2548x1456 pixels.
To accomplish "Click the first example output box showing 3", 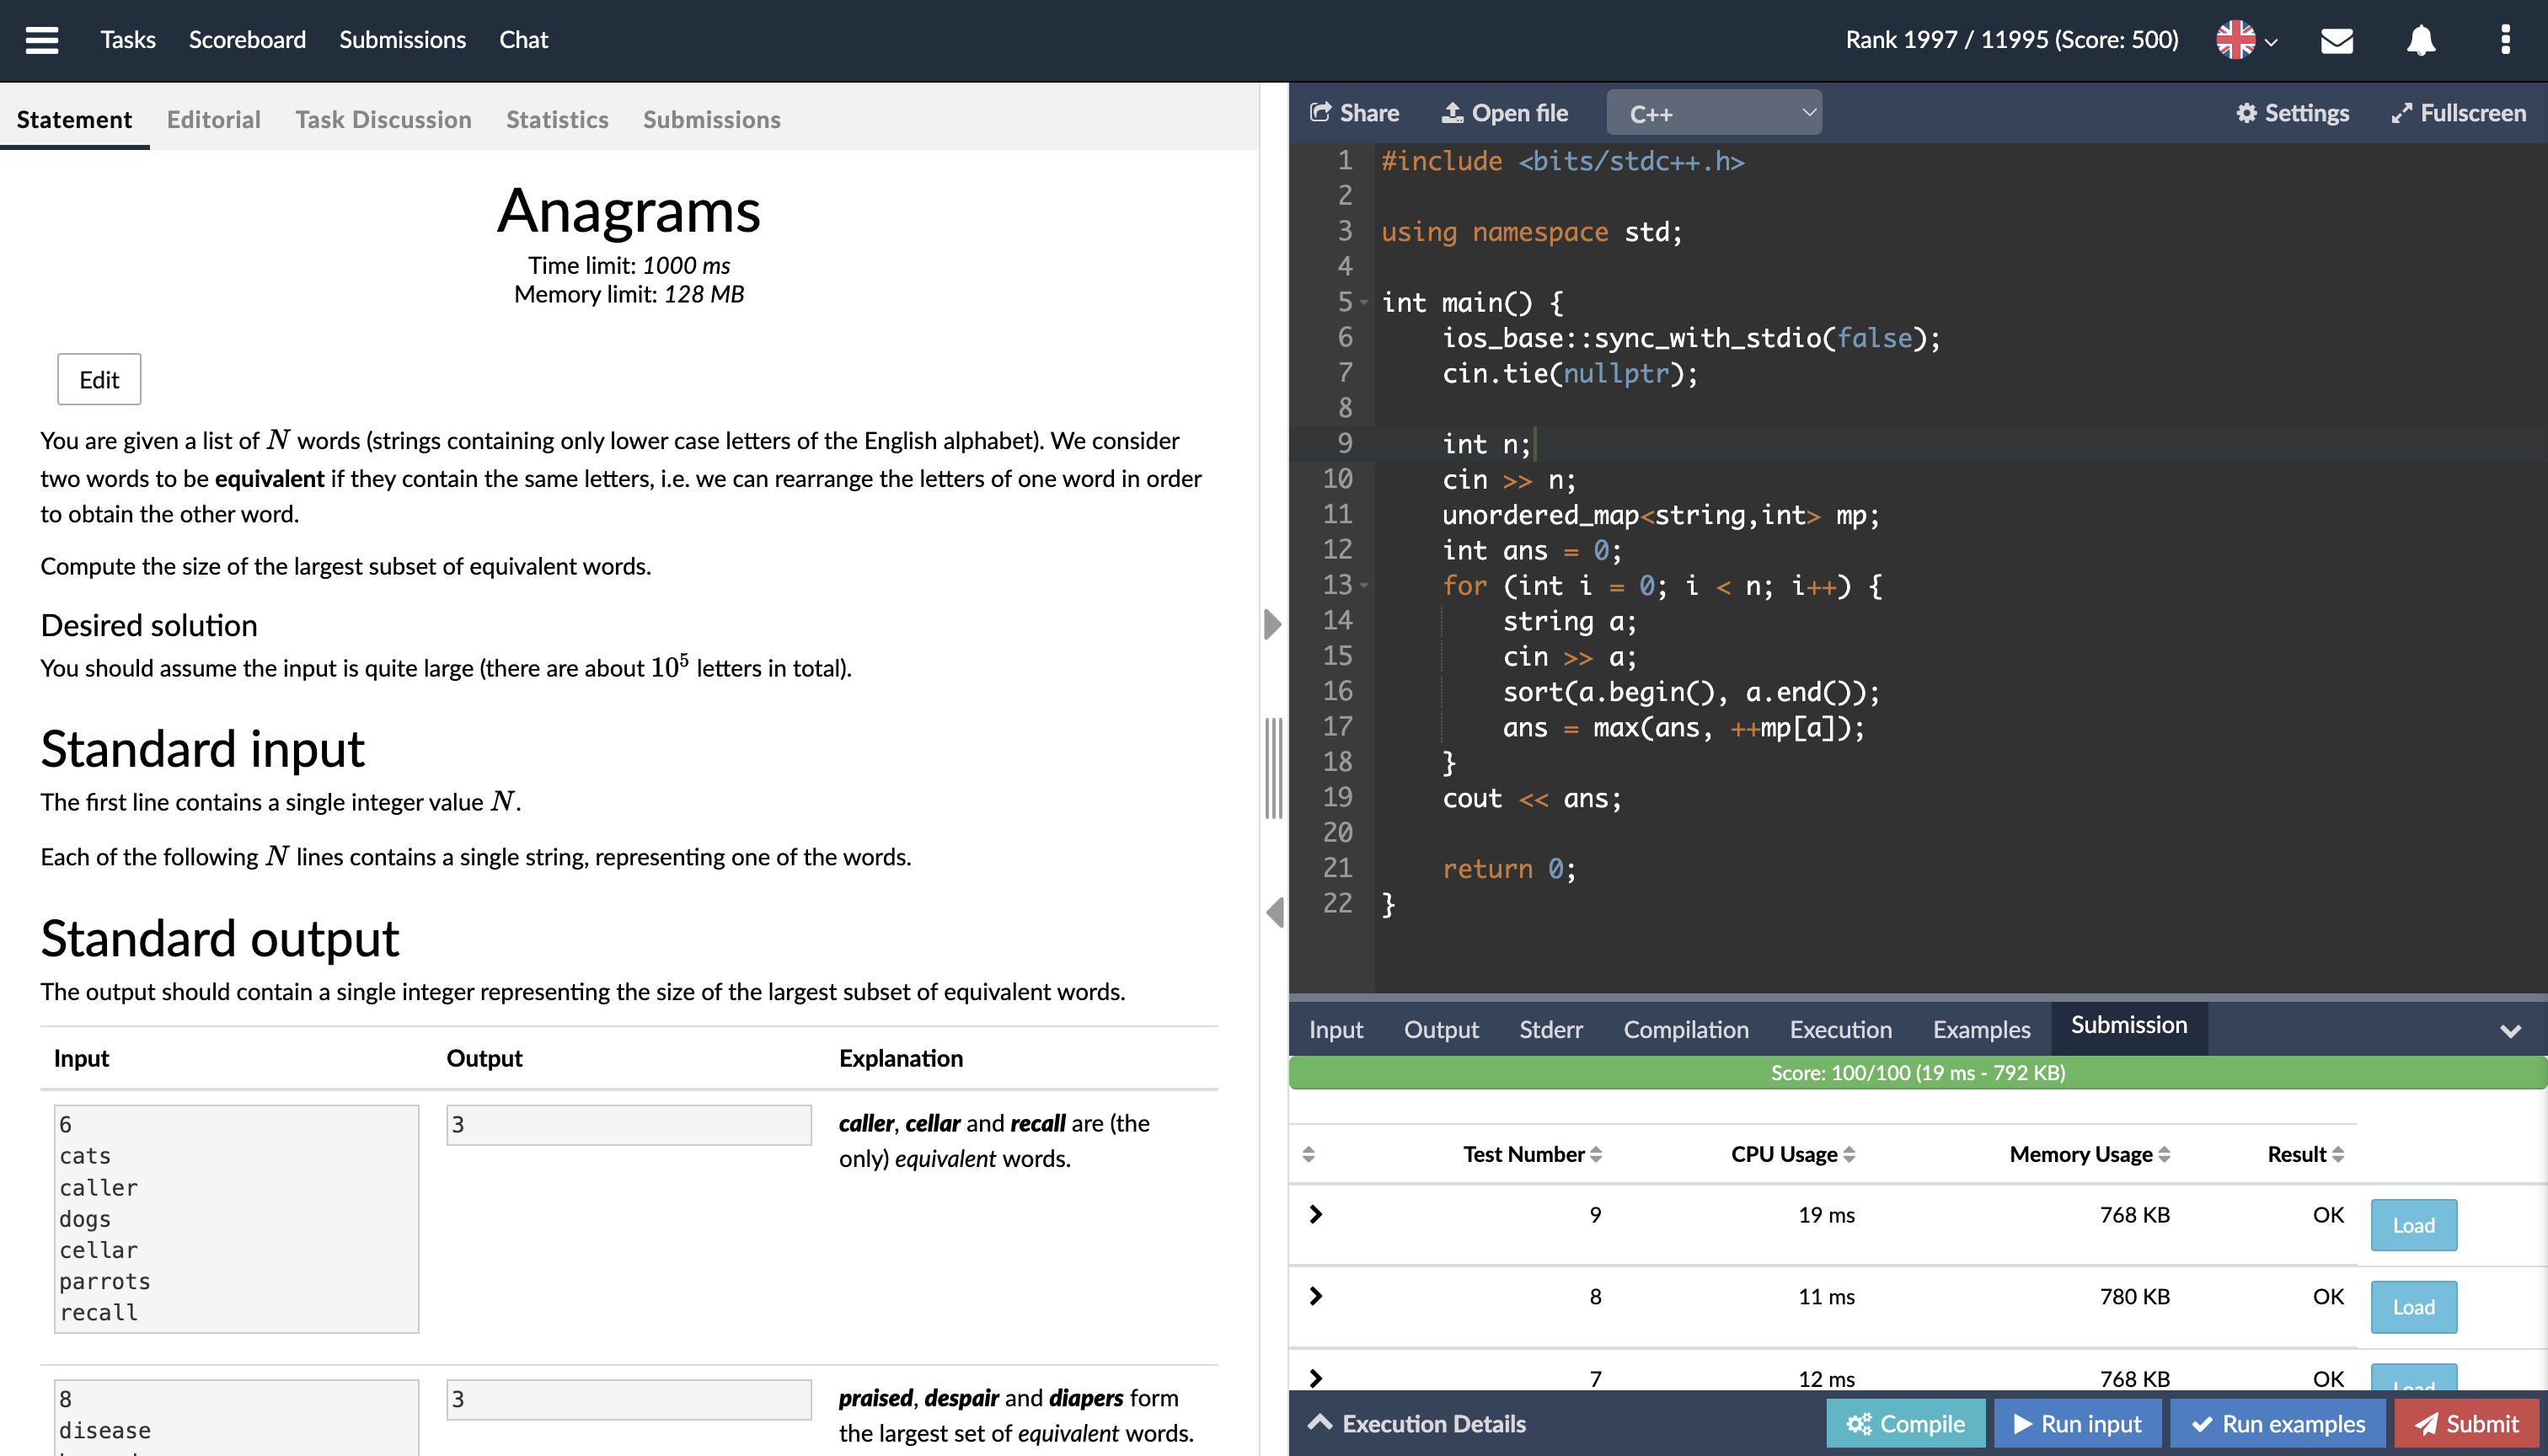I will pyautogui.click(x=628, y=1124).
